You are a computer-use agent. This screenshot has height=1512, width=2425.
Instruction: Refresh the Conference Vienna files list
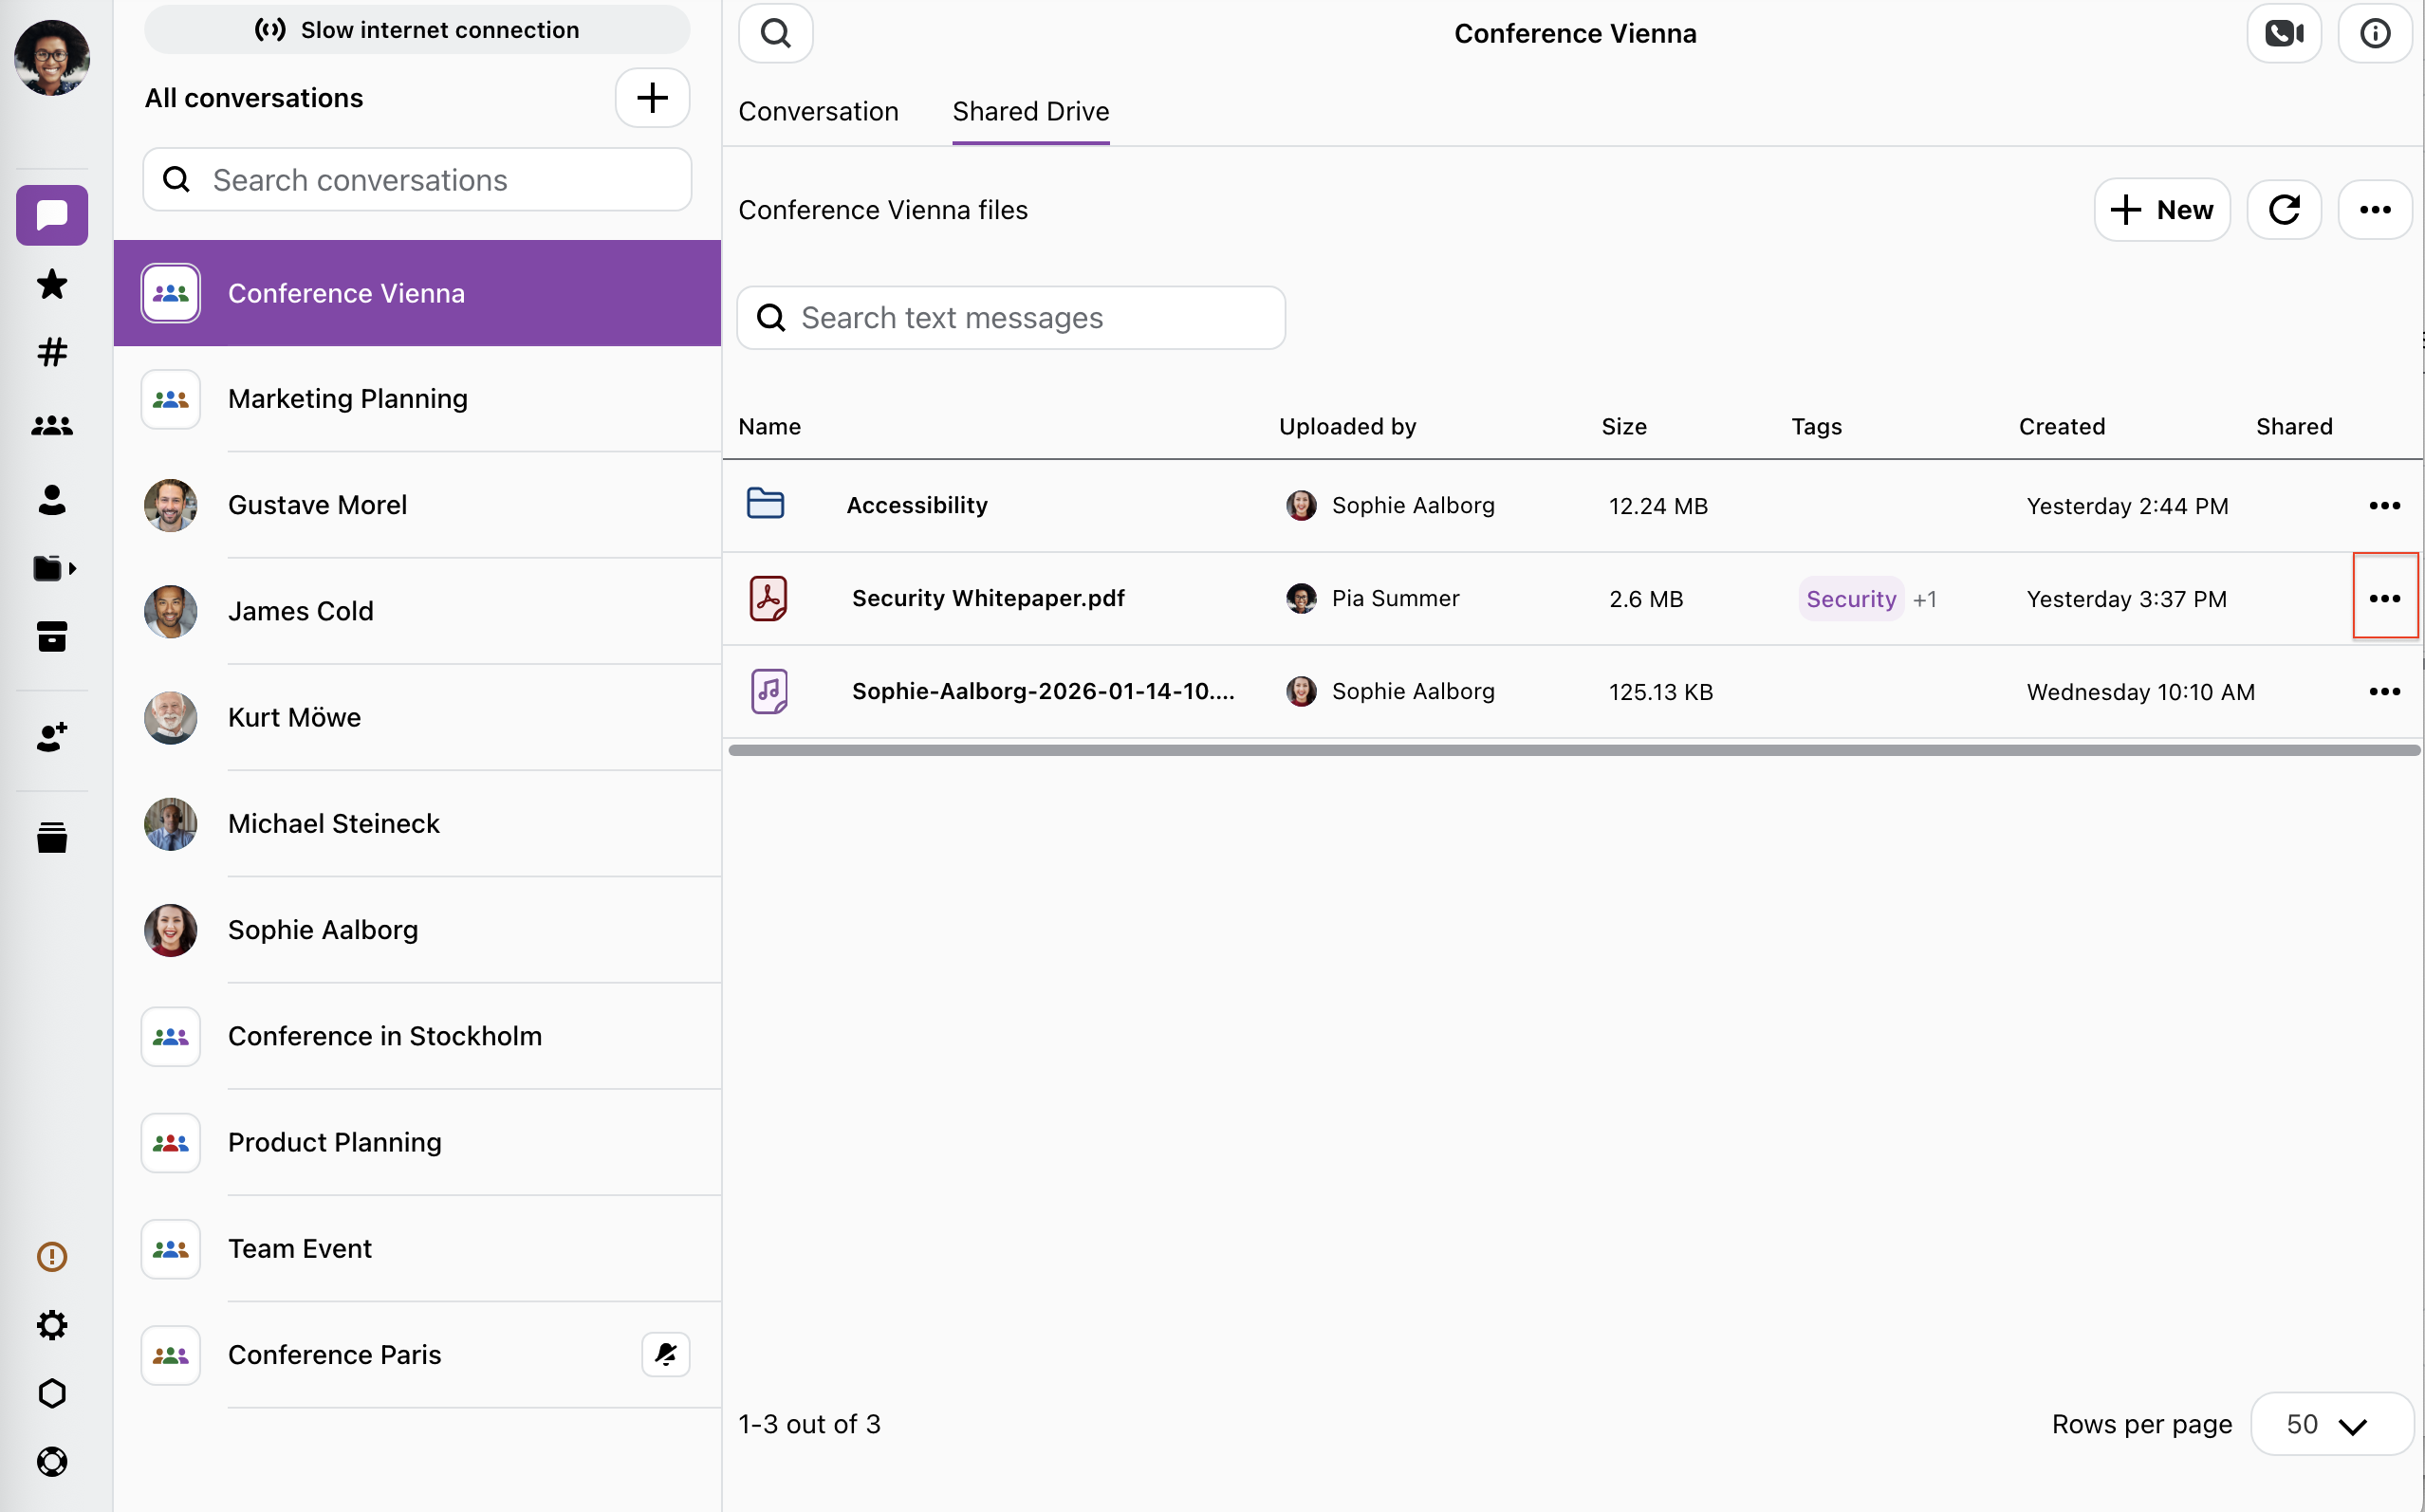coord(2284,210)
